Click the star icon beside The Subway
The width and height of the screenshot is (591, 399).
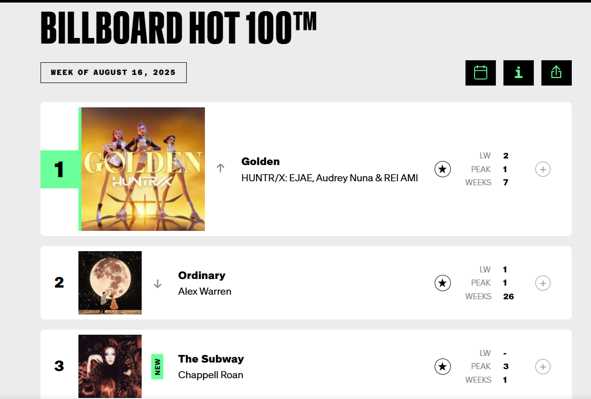pyautogui.click(x=442, y=366)
